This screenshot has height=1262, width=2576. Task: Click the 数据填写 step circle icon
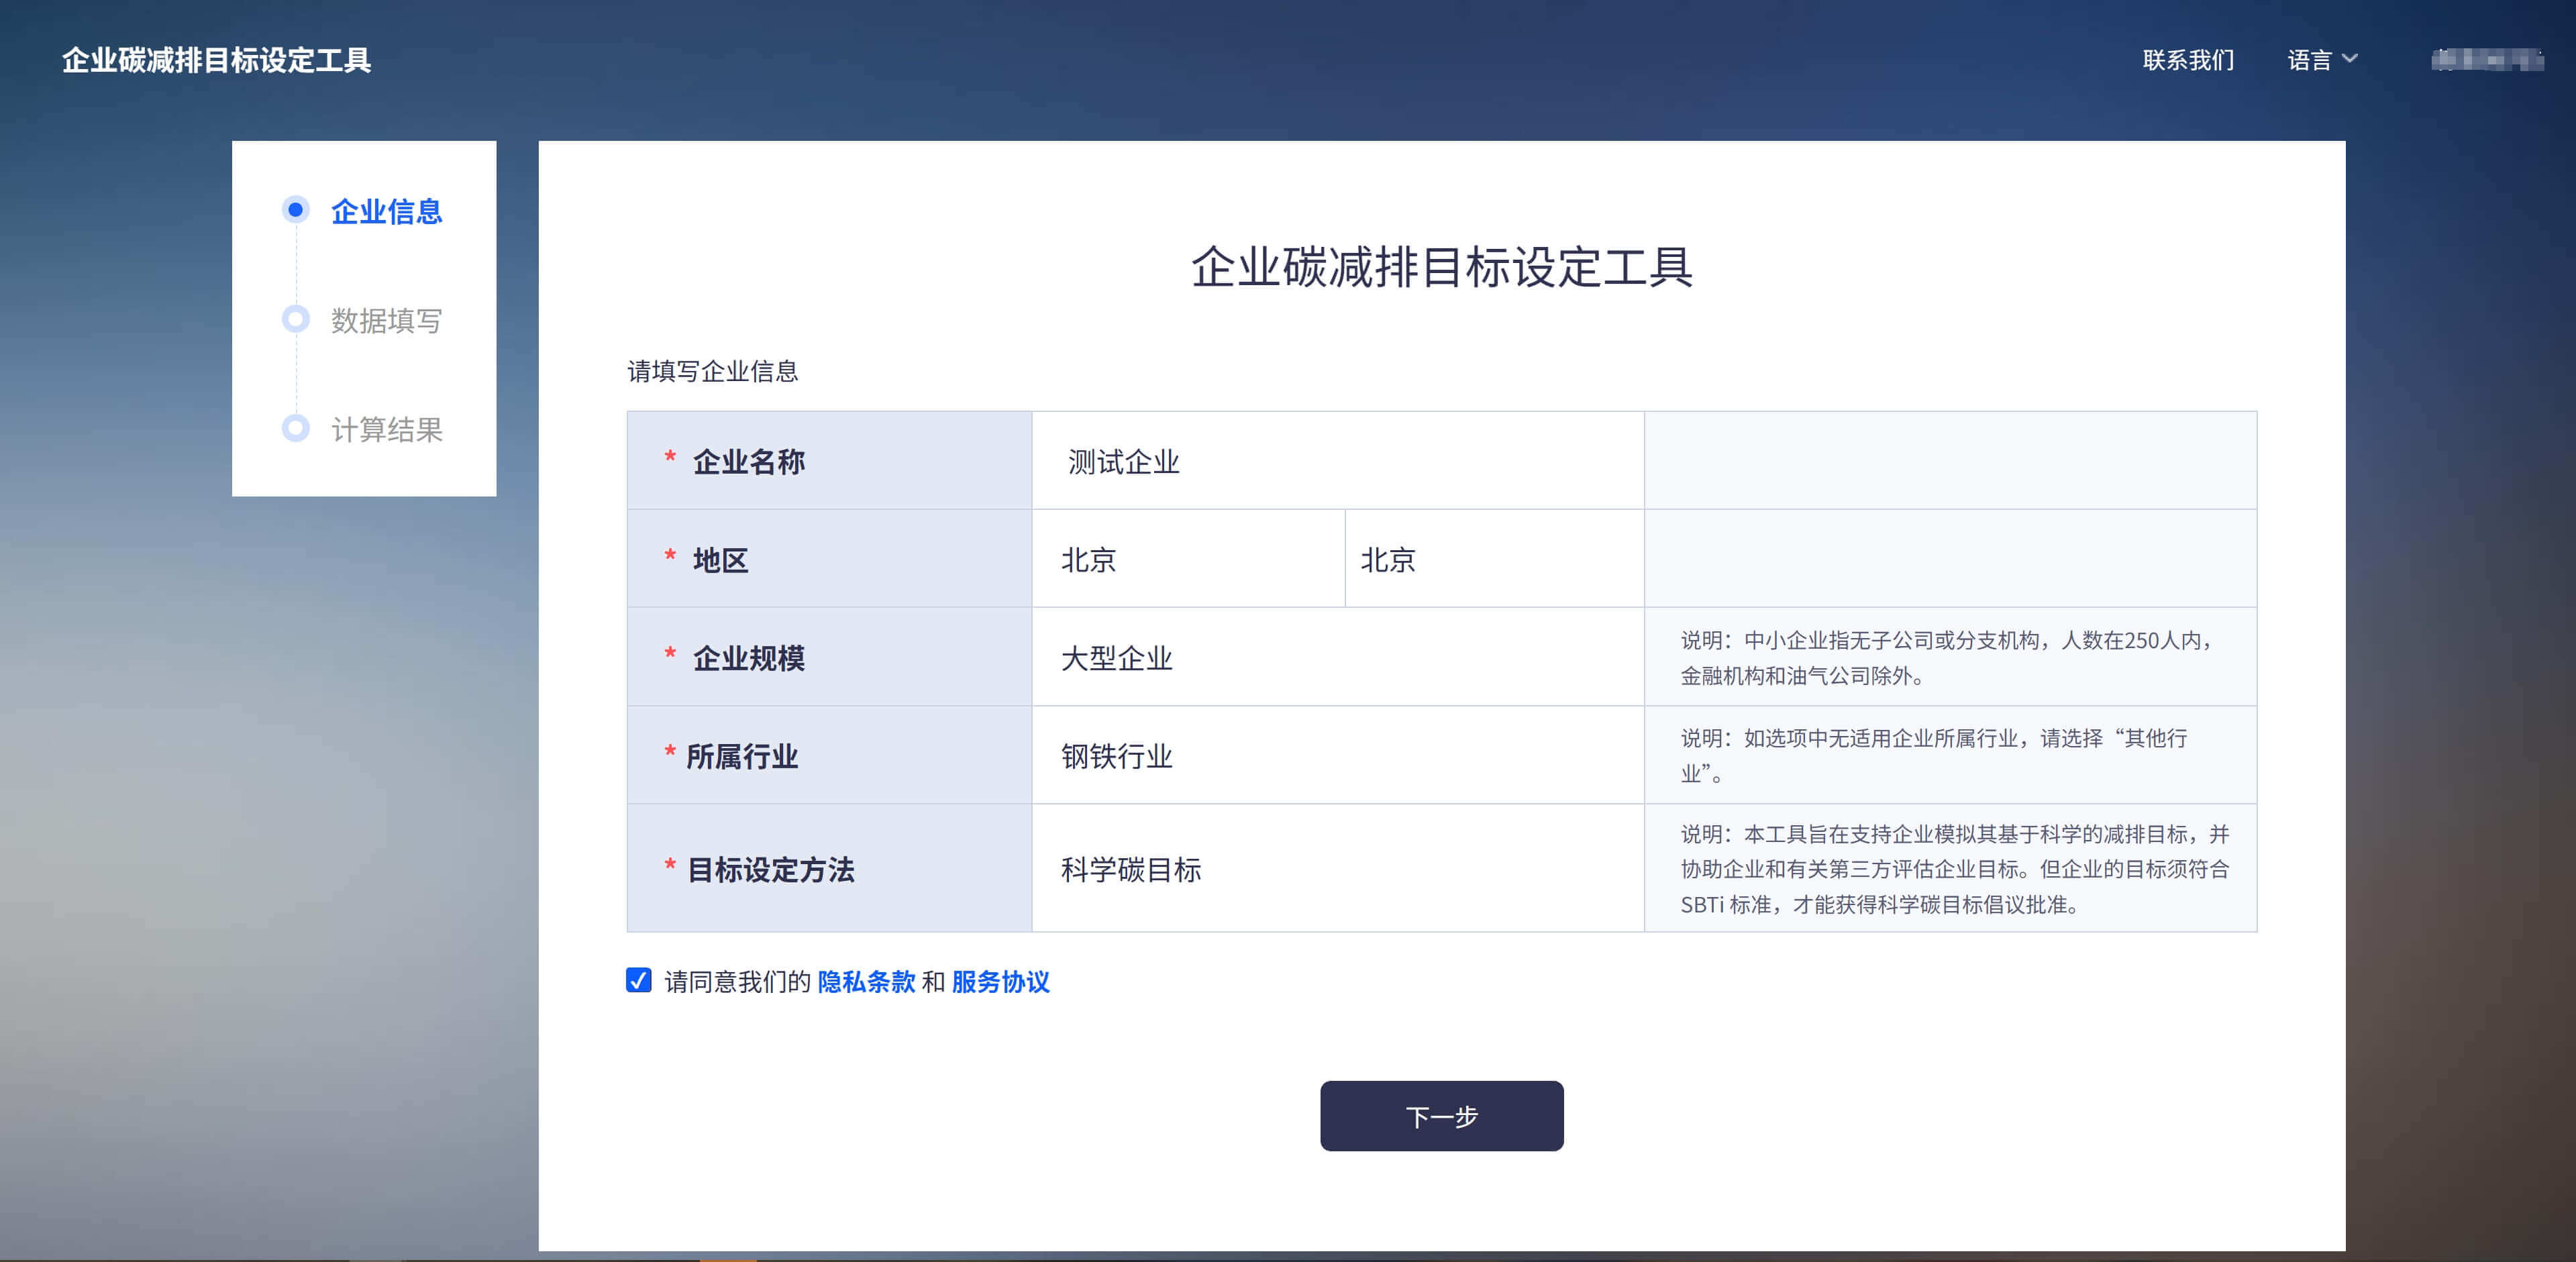[295, 319]
